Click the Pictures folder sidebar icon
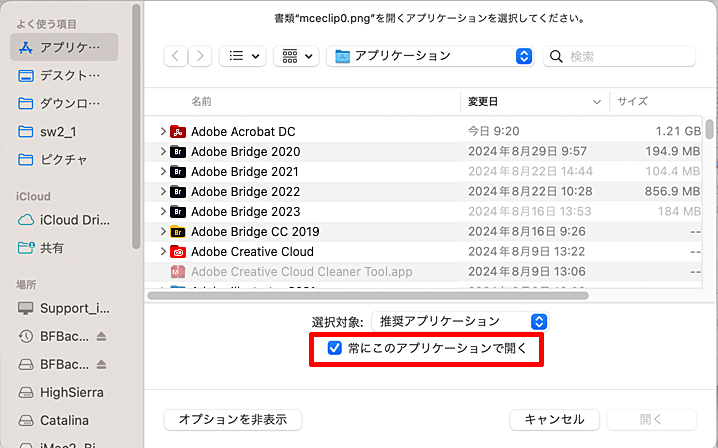This screenshot has width=718, height=448. click(x=26, y=160)
